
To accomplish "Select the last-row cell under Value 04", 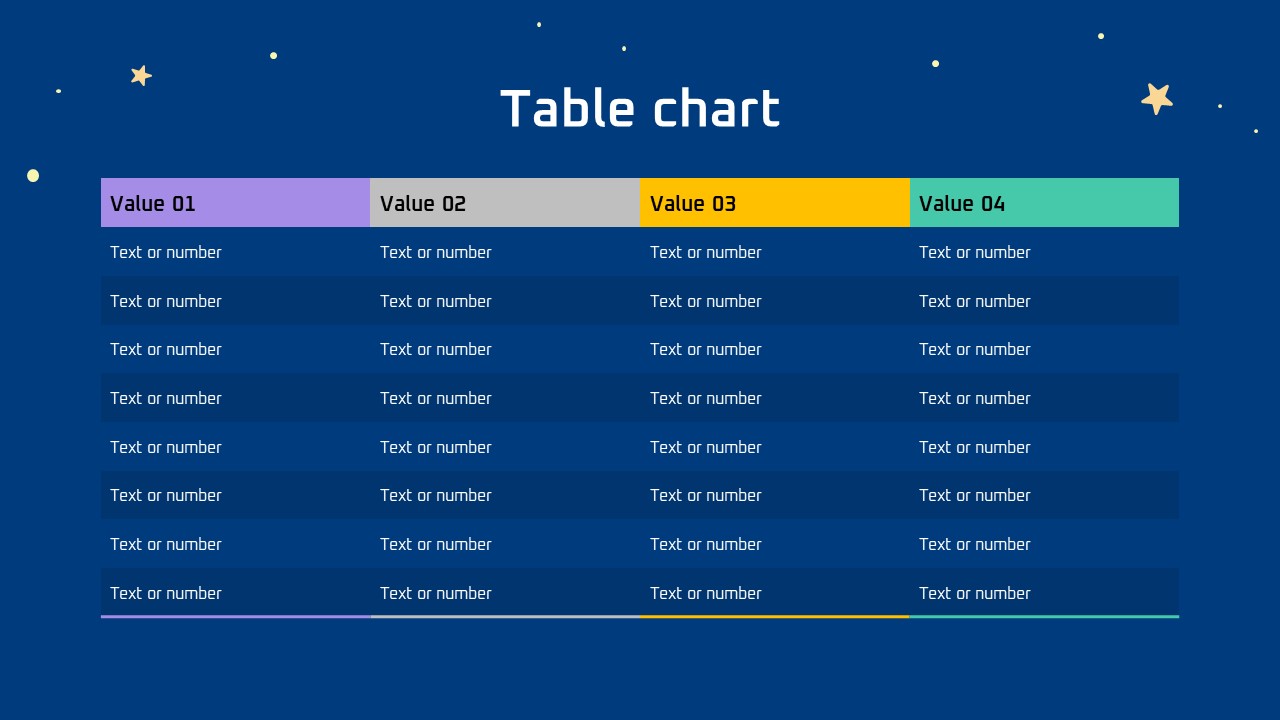I will (x=1044, y=593).
